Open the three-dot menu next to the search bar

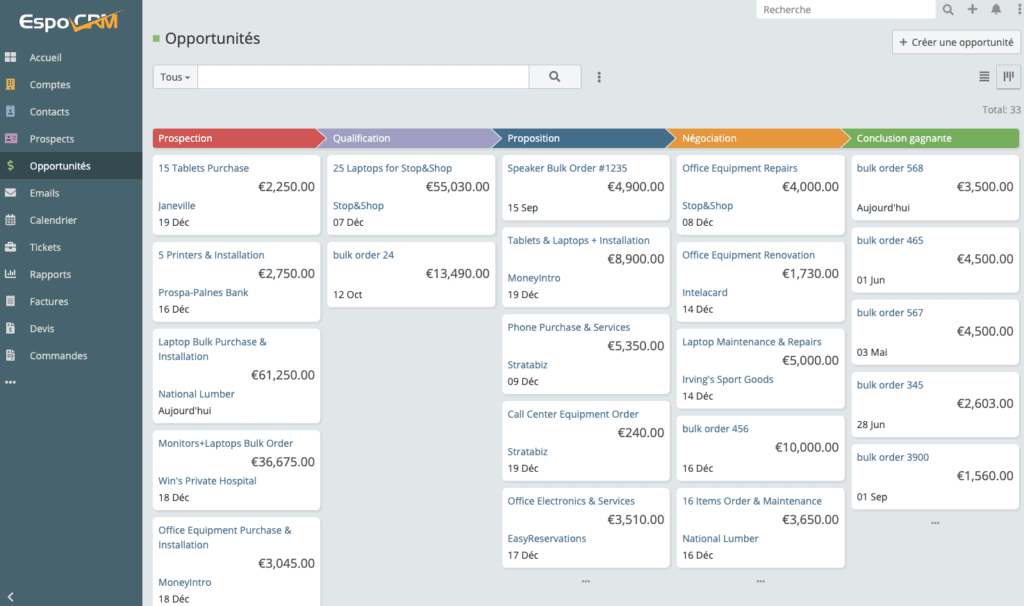coord(598,76)
